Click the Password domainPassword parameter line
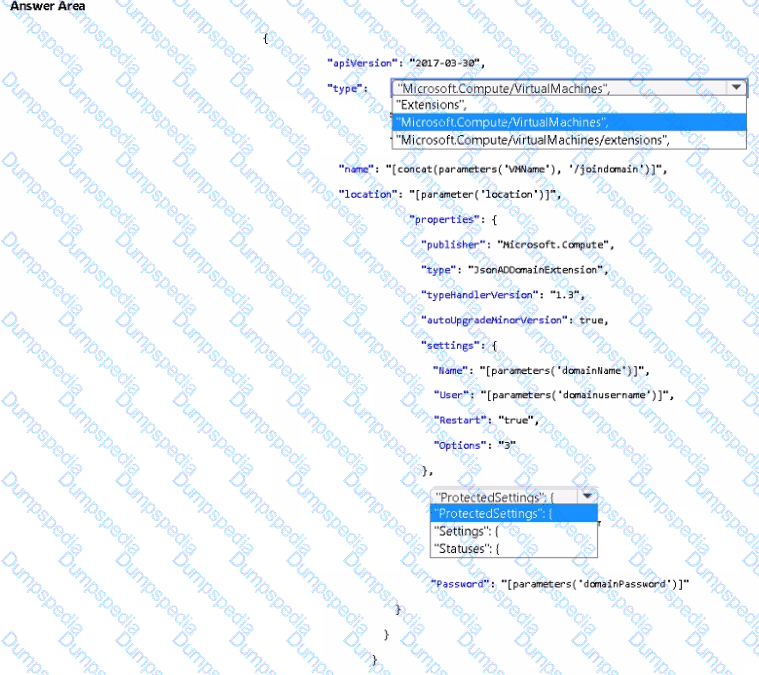This screenshot has width=759, height=675. coord(559,583)
